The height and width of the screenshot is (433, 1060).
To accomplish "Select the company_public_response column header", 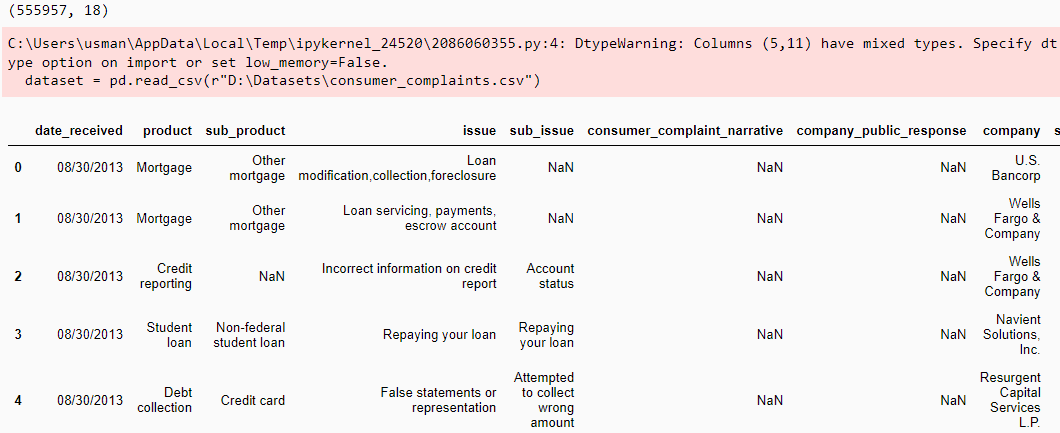I will (x=881, y=131).
